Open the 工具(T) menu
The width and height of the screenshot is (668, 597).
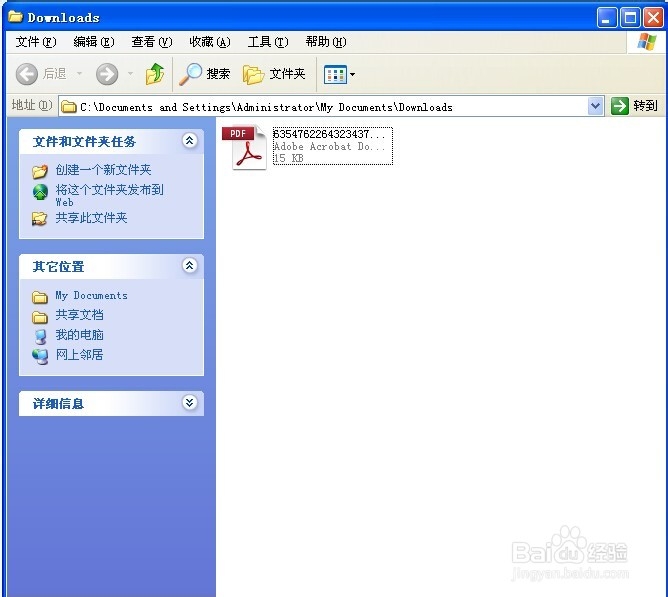click(x=268, y=42)
